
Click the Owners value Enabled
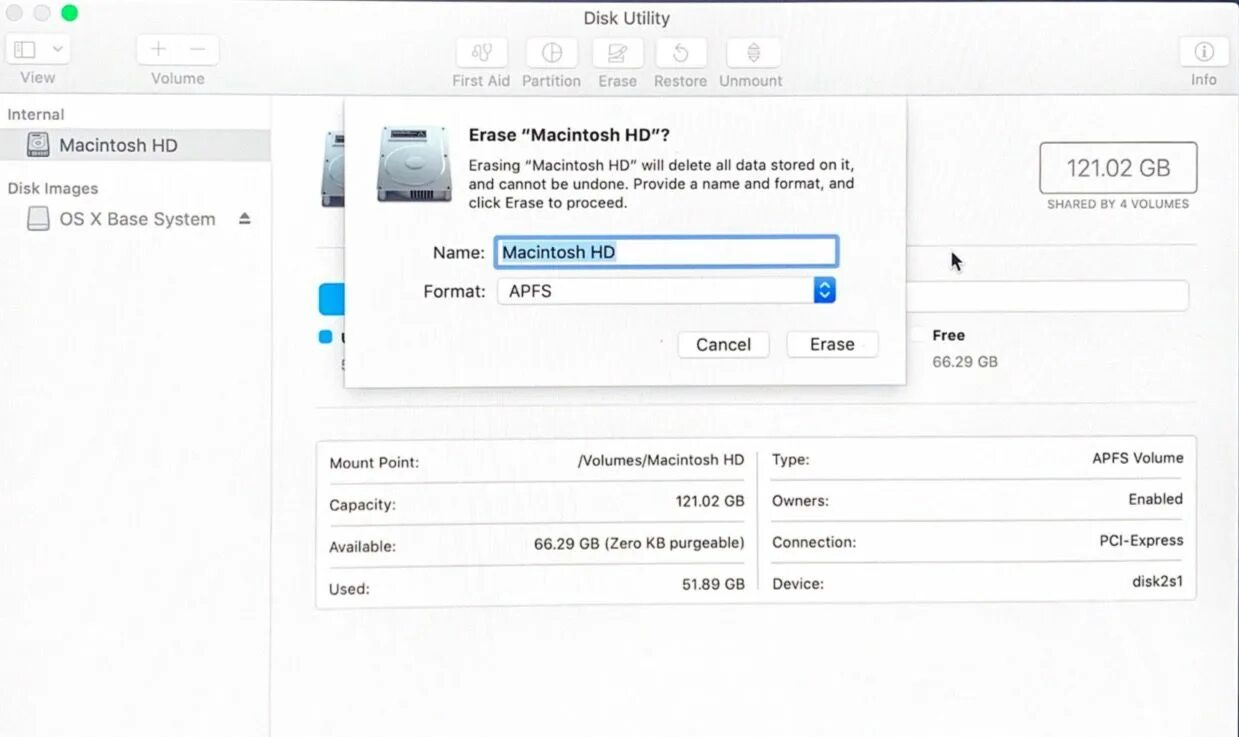point(1155,499)
